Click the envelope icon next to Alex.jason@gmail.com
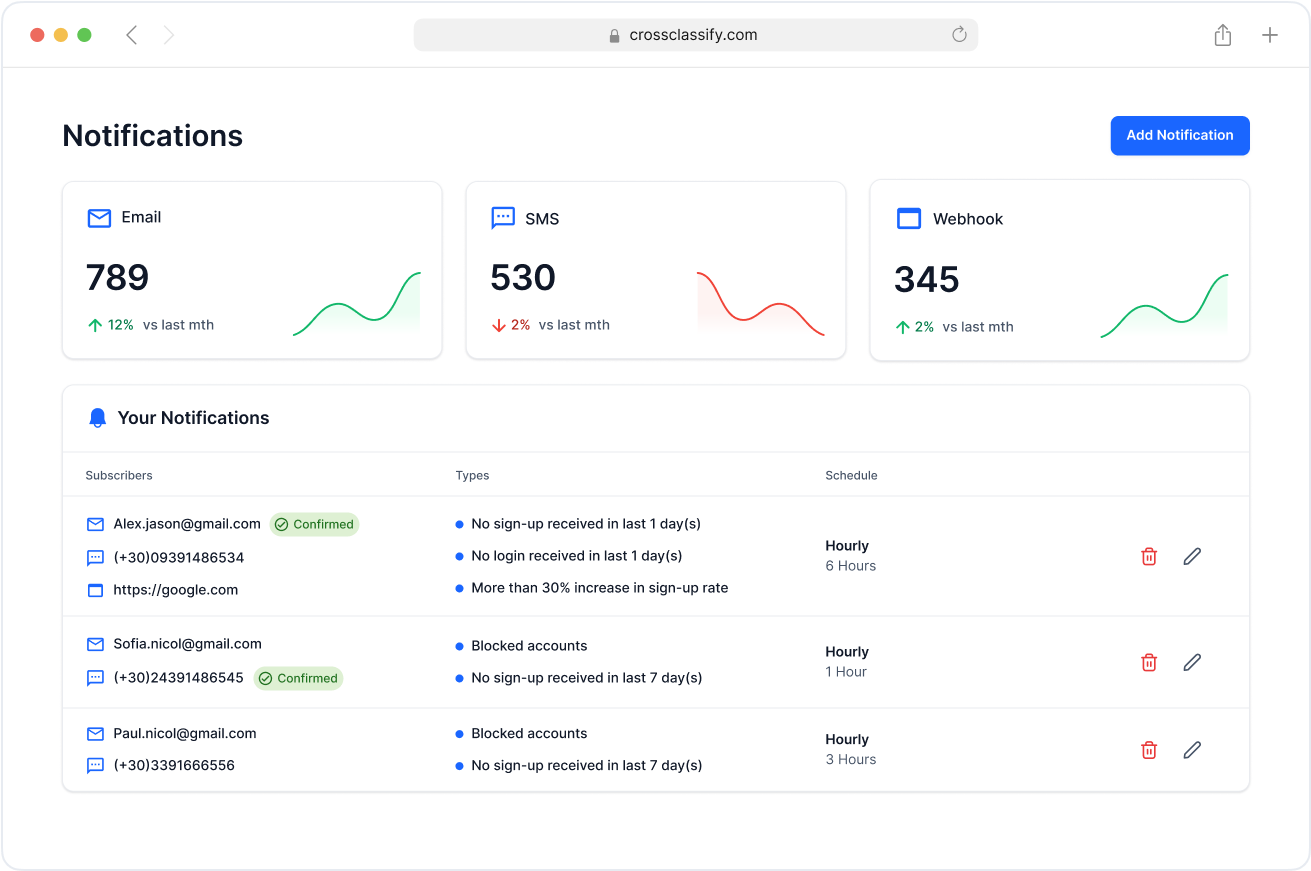This screenshot has height=871, width=1311. tap(95, 524)
